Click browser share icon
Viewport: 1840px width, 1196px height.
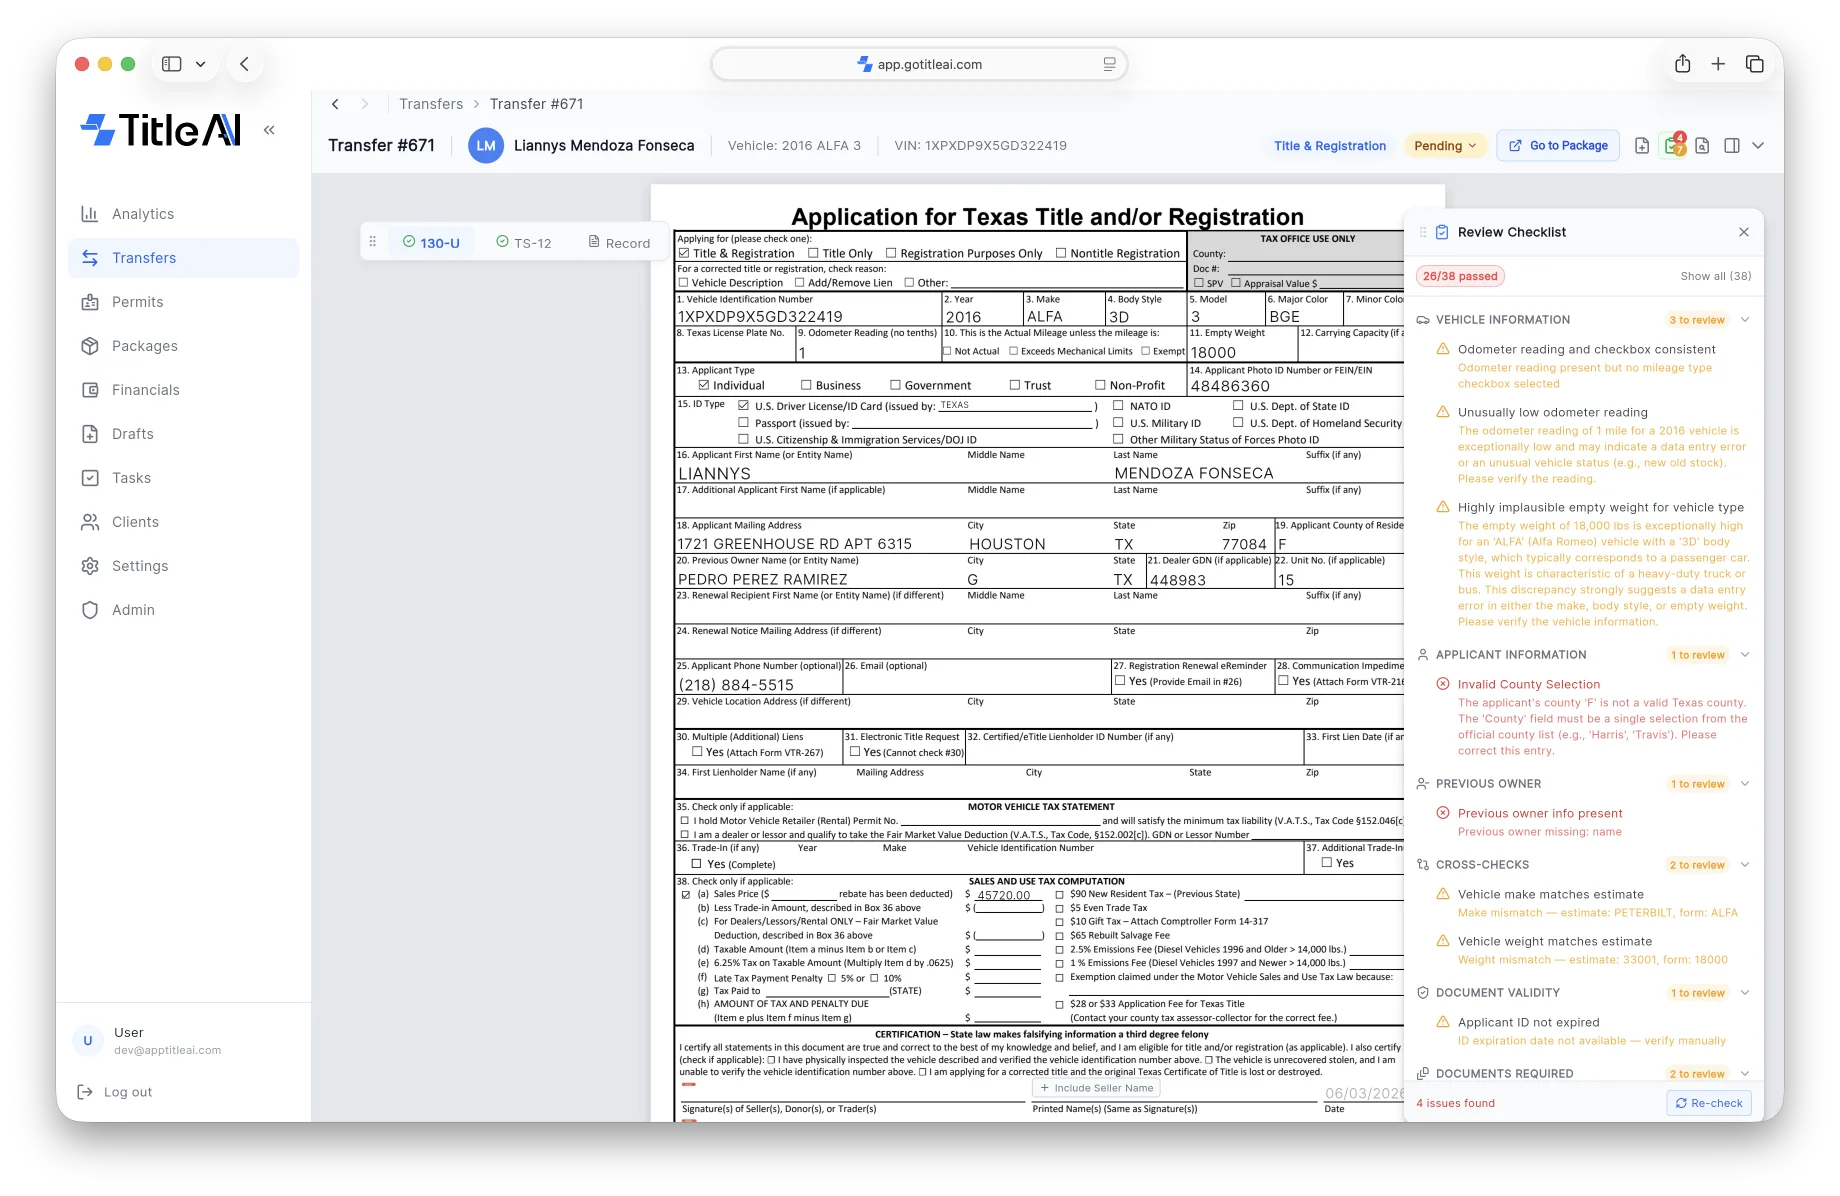click(x=1683, y=64)
